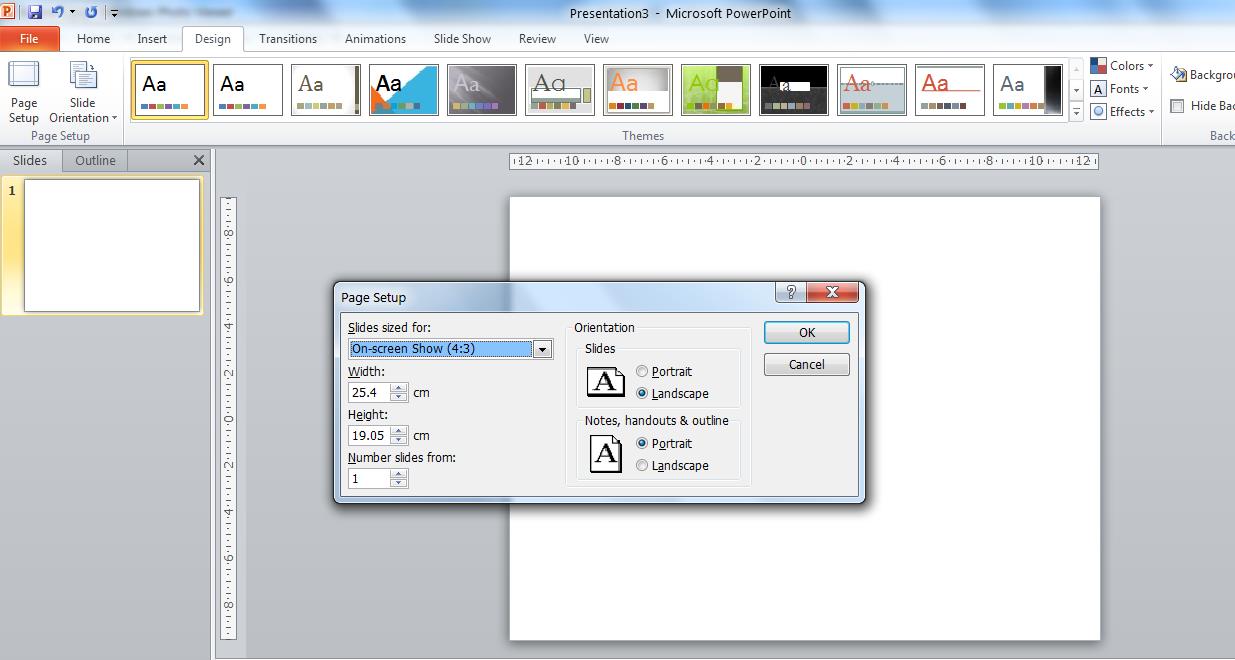Click the Themes gallery More arrow
The image size is (1235, 660).
click(1077, 111)
